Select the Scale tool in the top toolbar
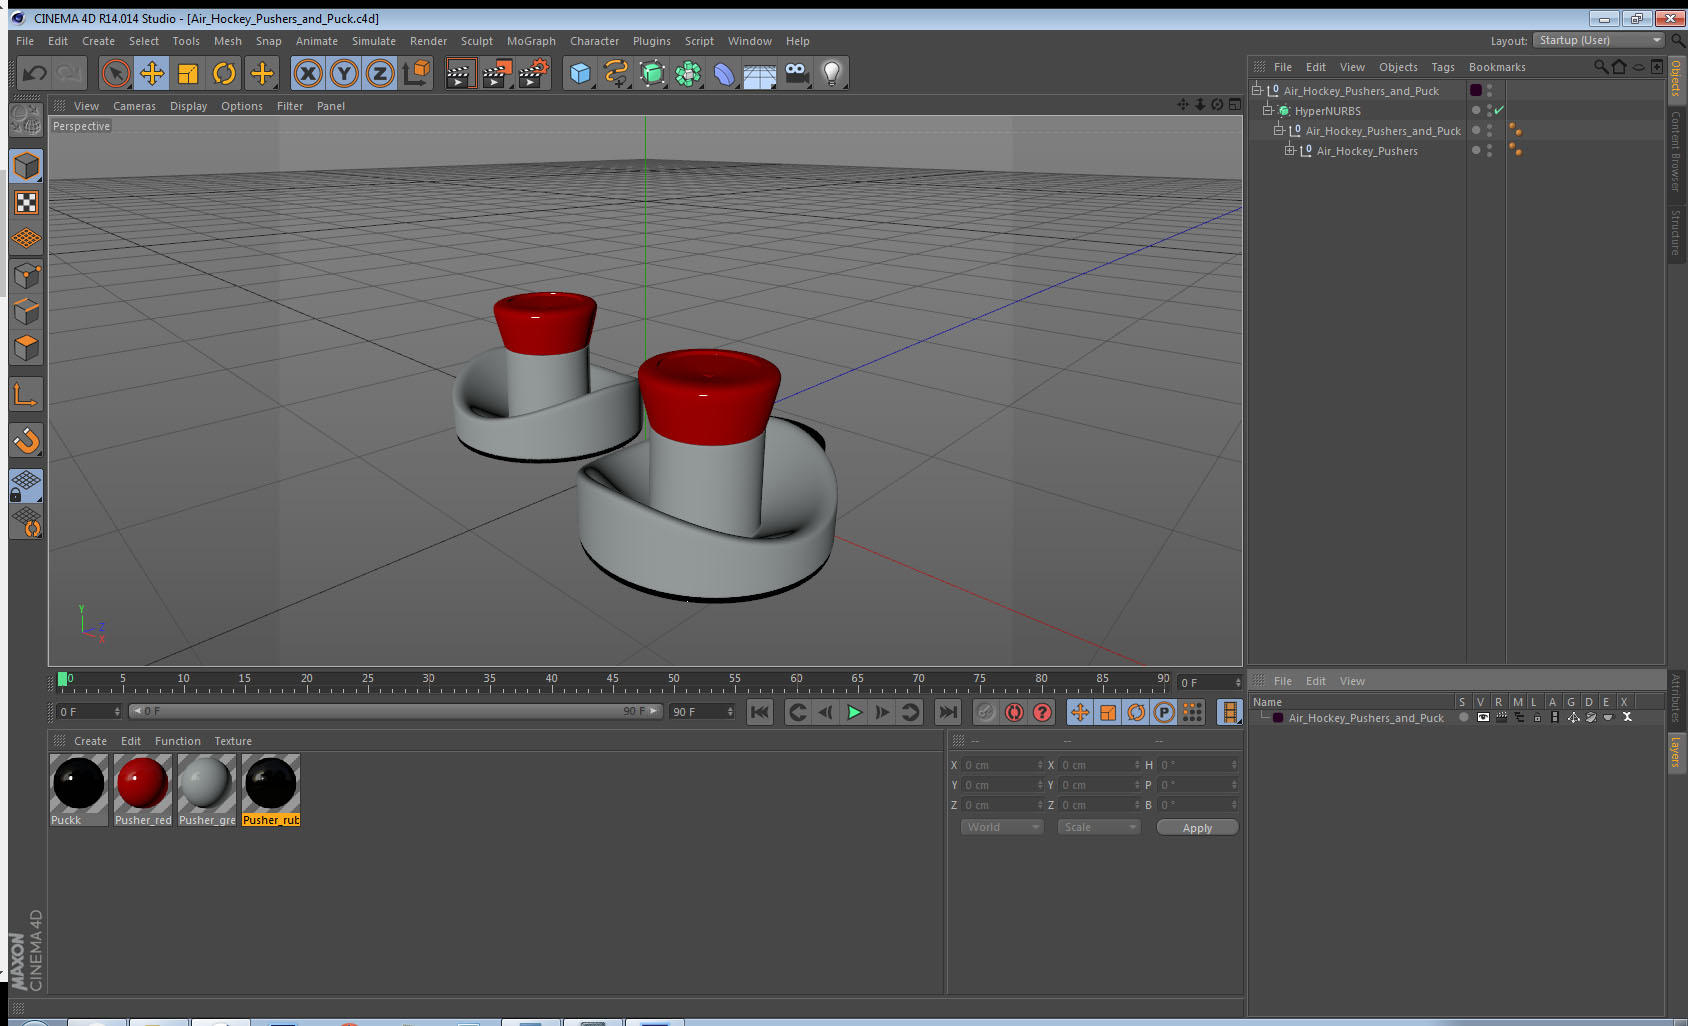 [188, 73]
